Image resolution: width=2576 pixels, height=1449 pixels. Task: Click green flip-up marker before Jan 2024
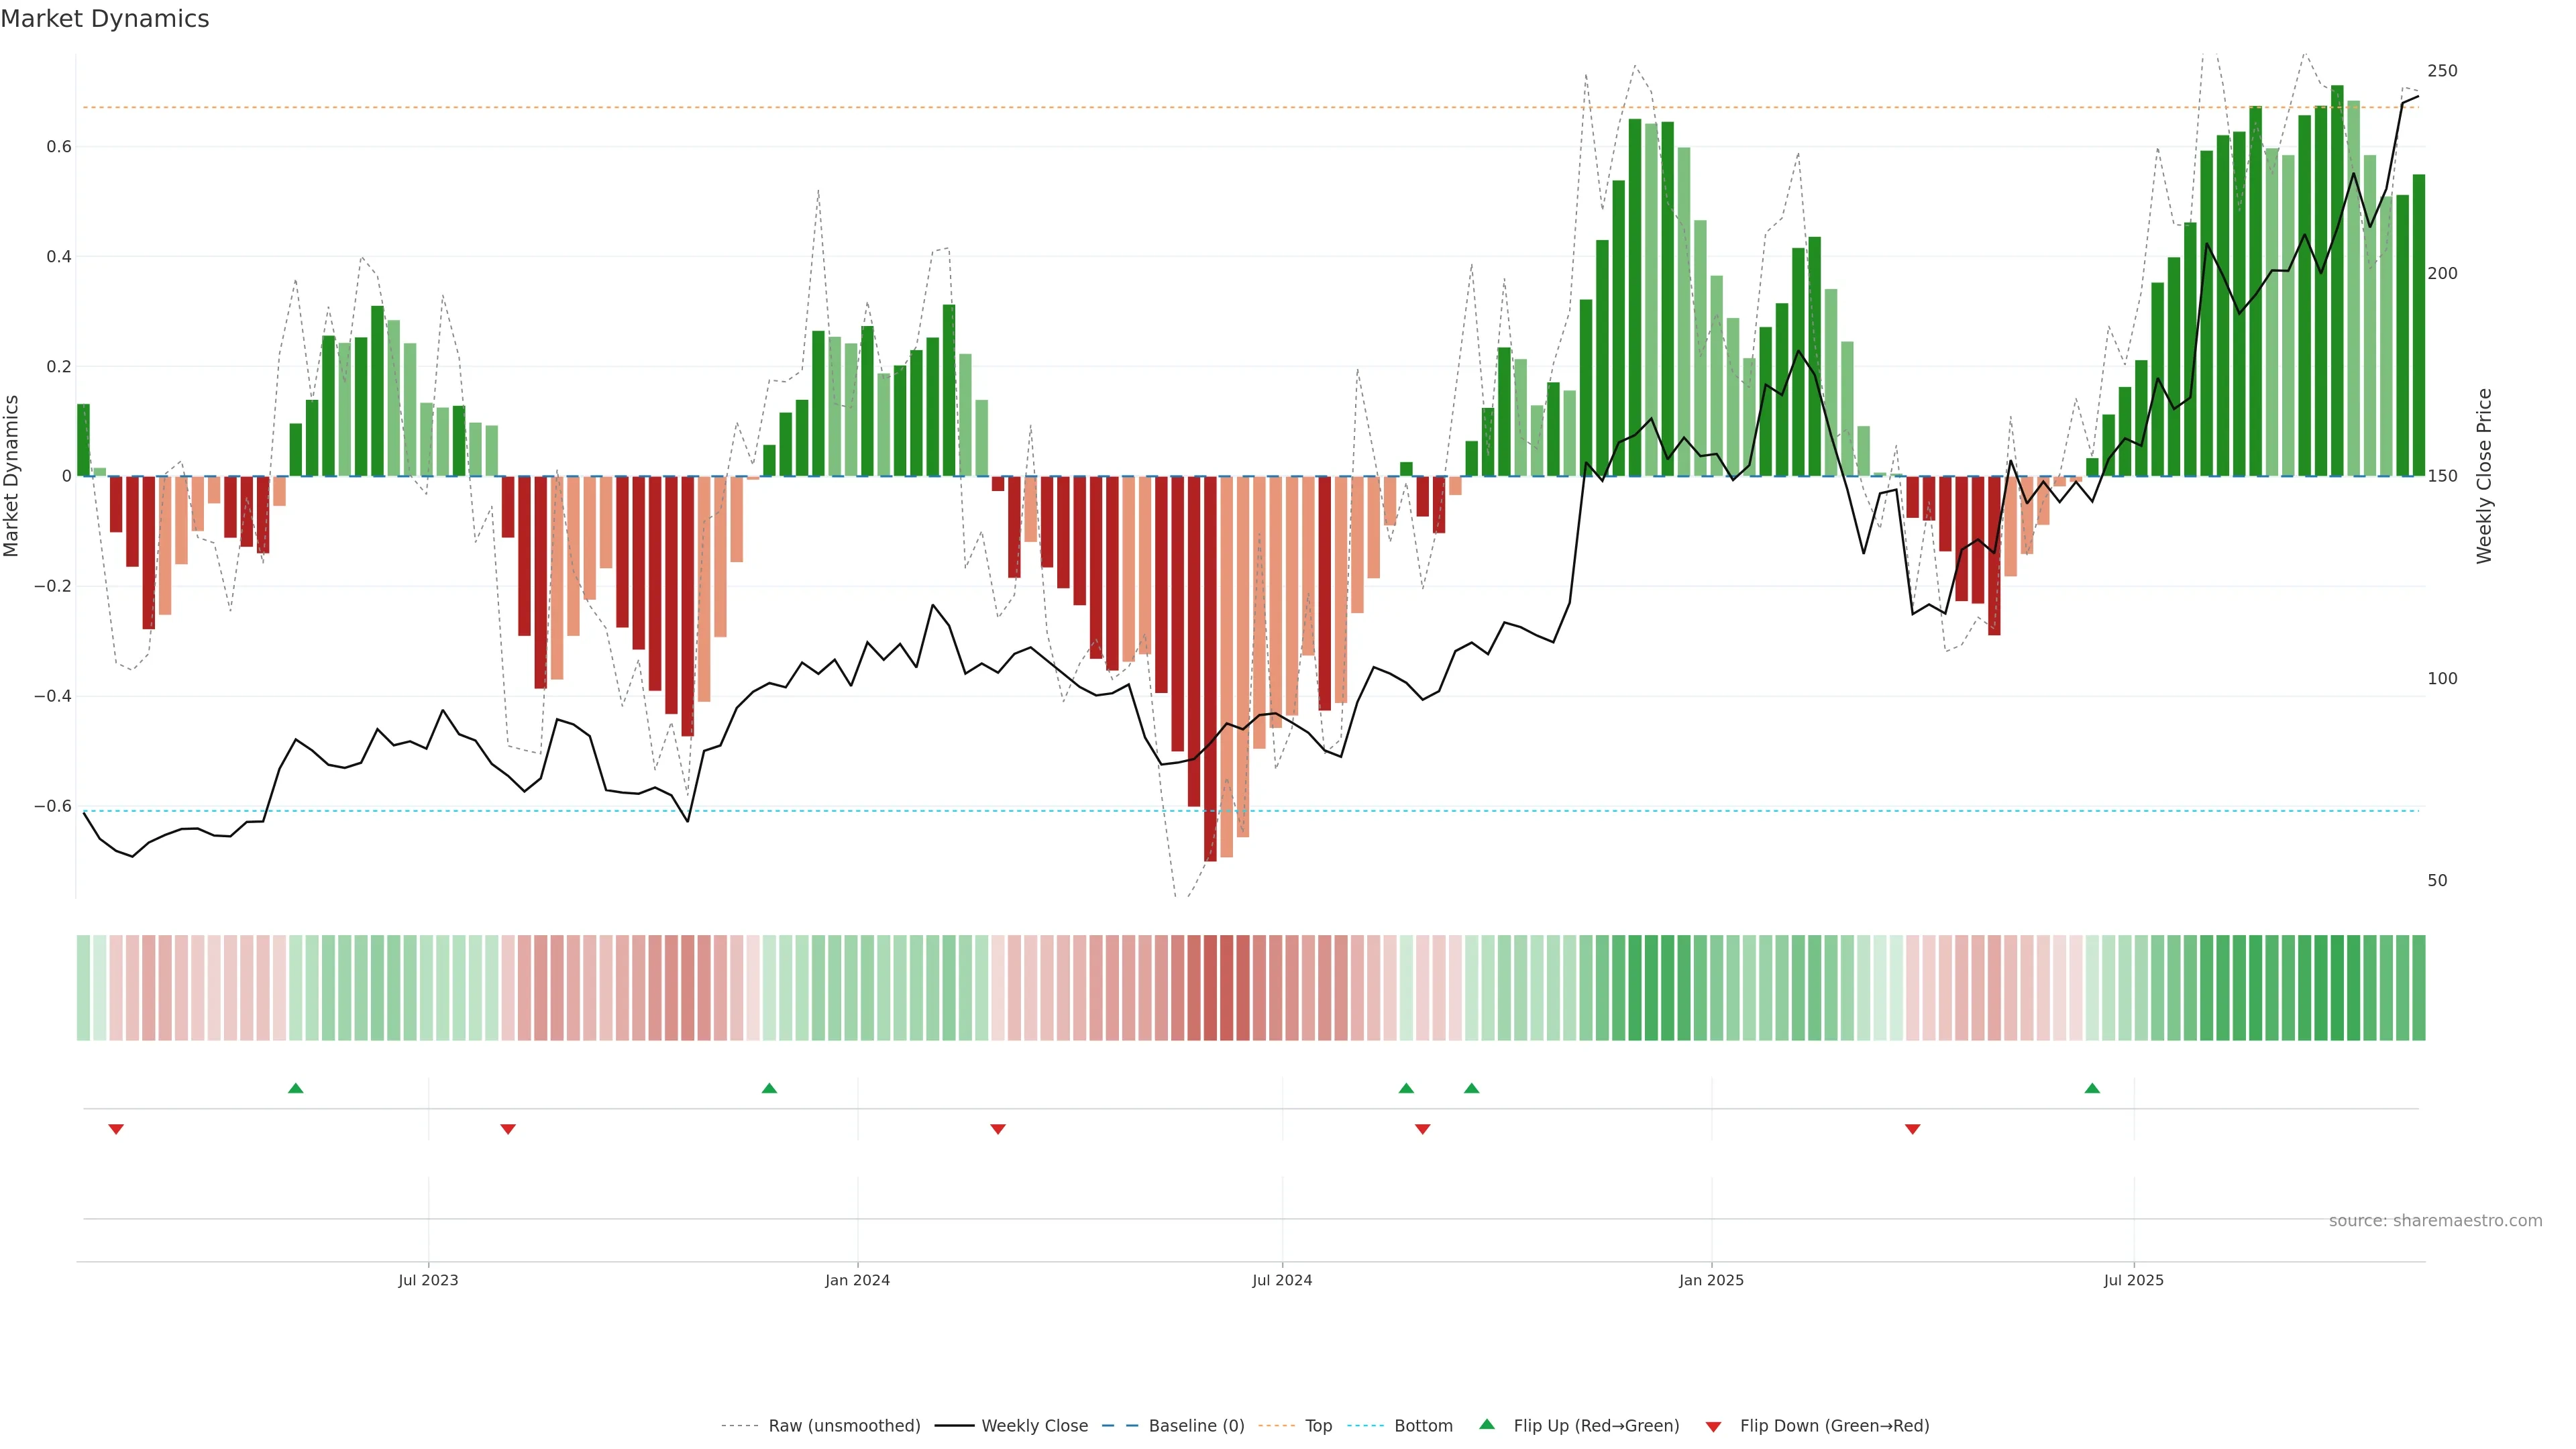(769, 1088)
